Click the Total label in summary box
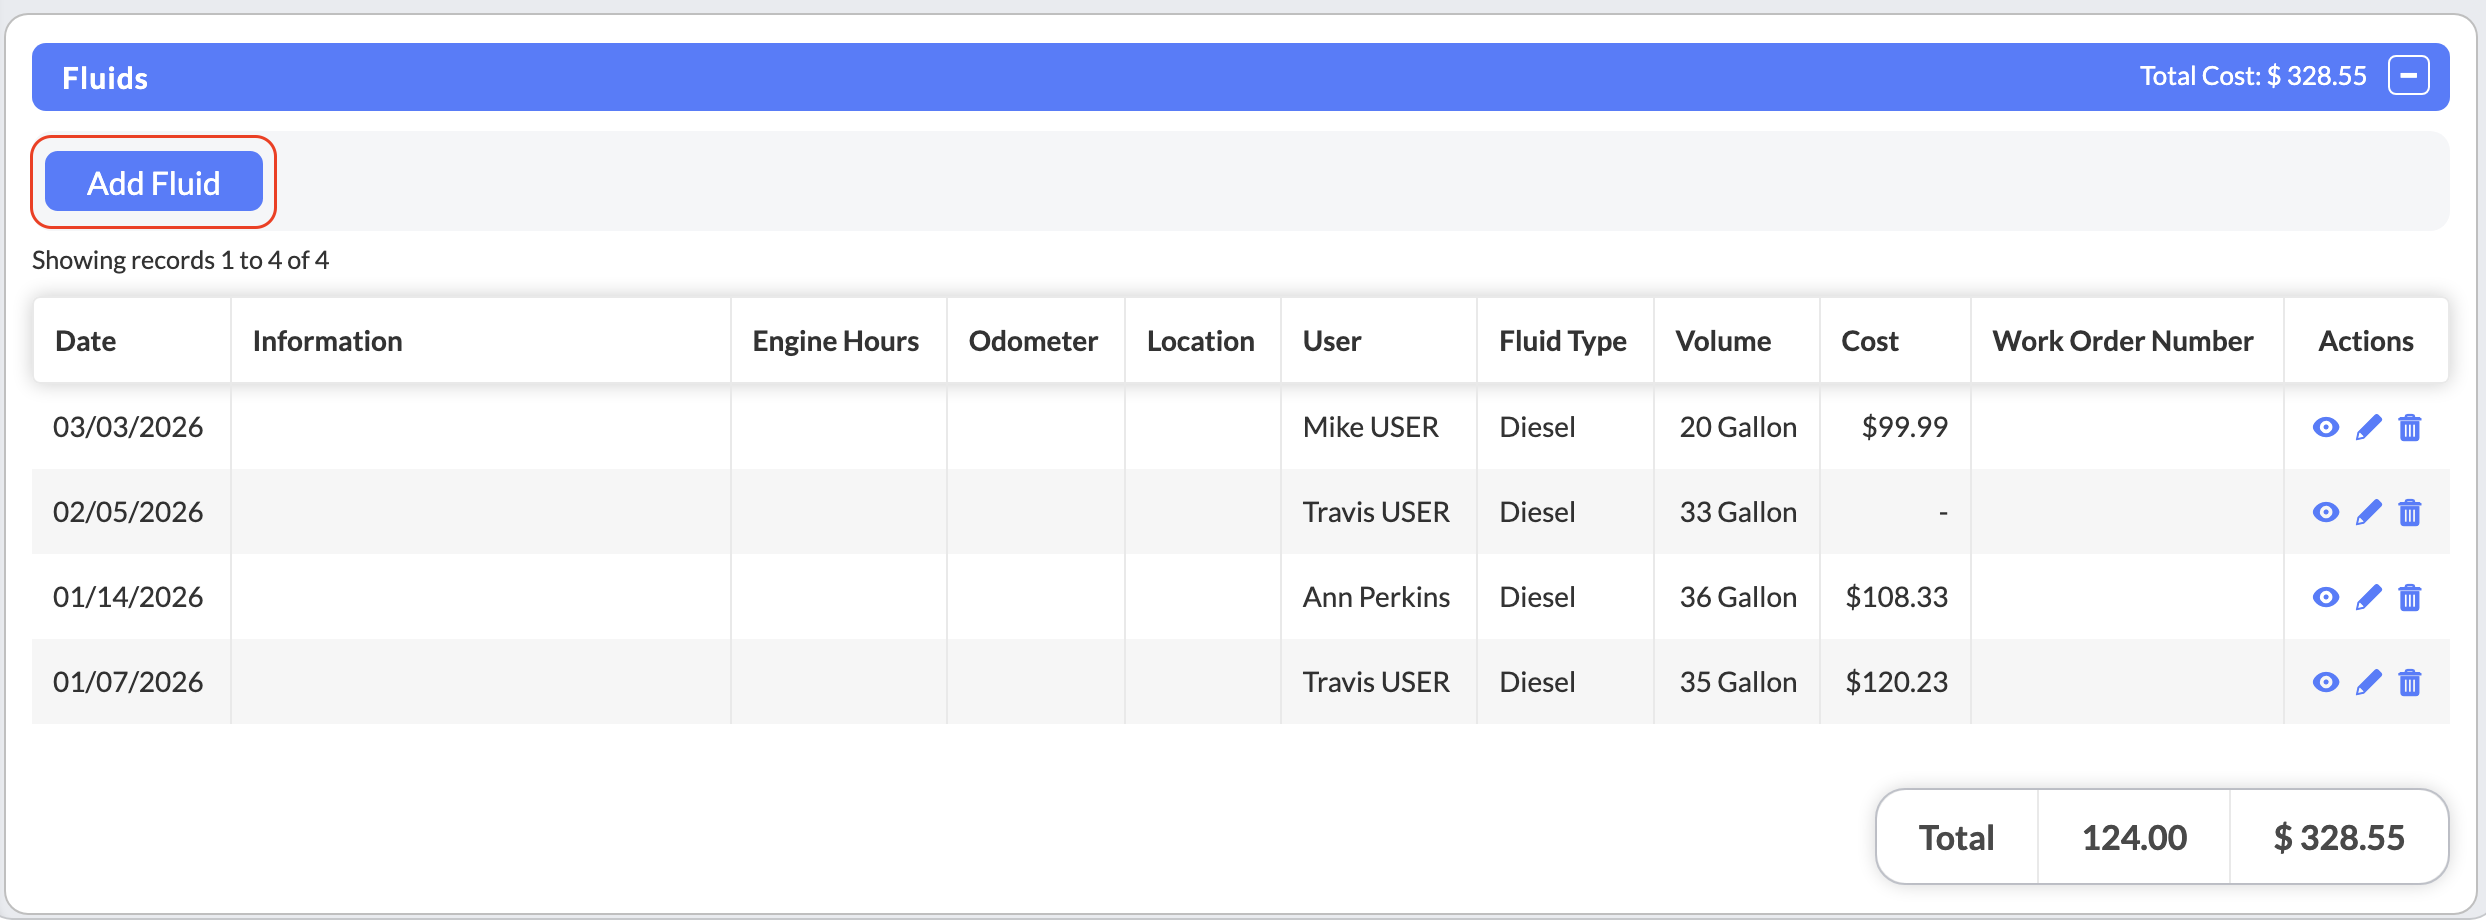This screenshot has width=2486, height=920. coord(1956,837)
